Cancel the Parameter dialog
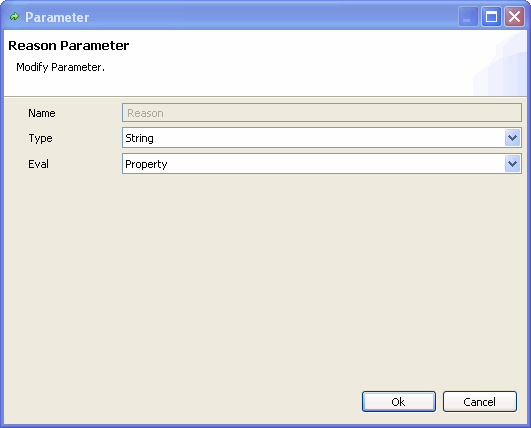The height and width of the screenshot is (428, 531). (x=480, y=402)
